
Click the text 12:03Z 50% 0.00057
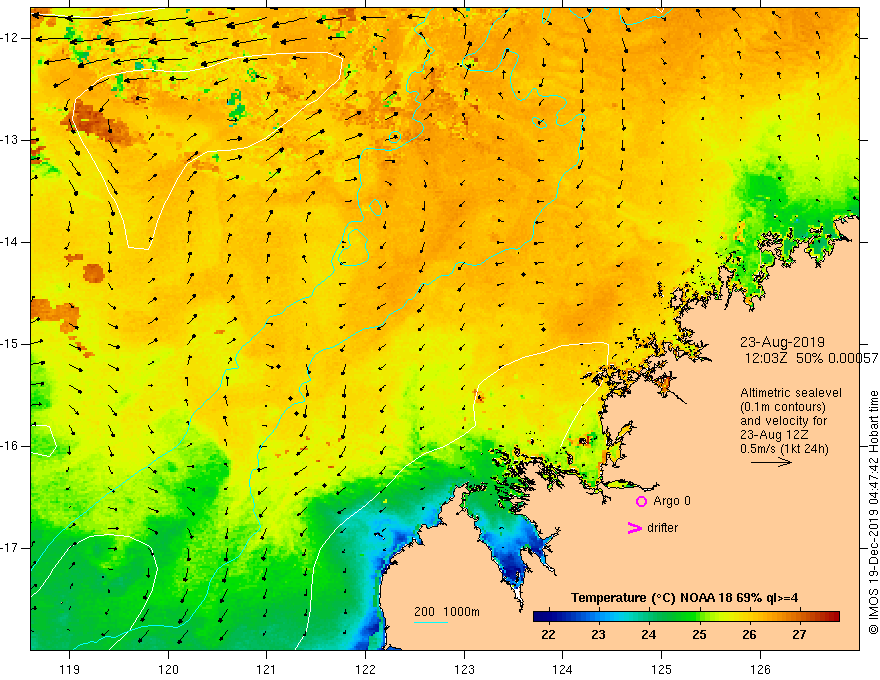coord(812,359)
